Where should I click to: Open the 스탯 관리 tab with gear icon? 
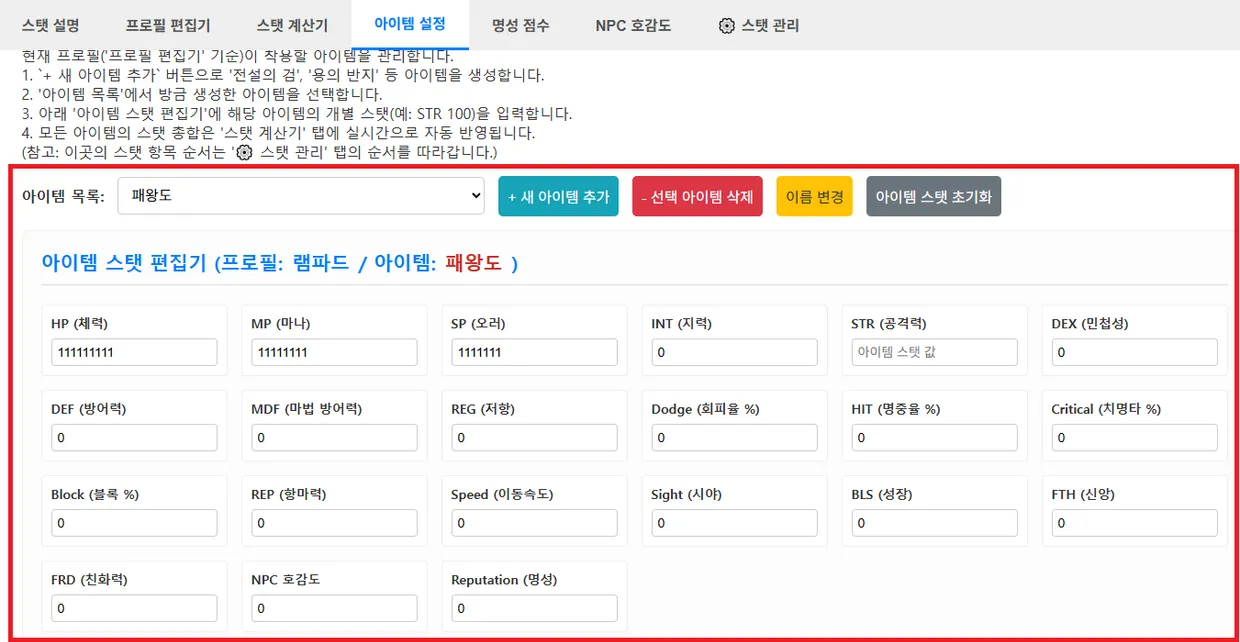click(x=759, y=25)
